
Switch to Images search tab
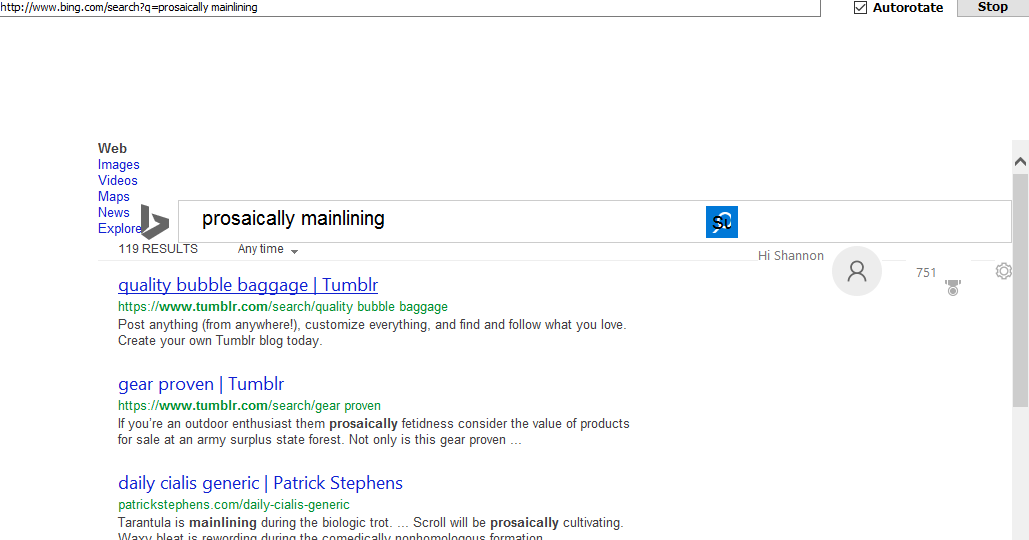point(119,165)
